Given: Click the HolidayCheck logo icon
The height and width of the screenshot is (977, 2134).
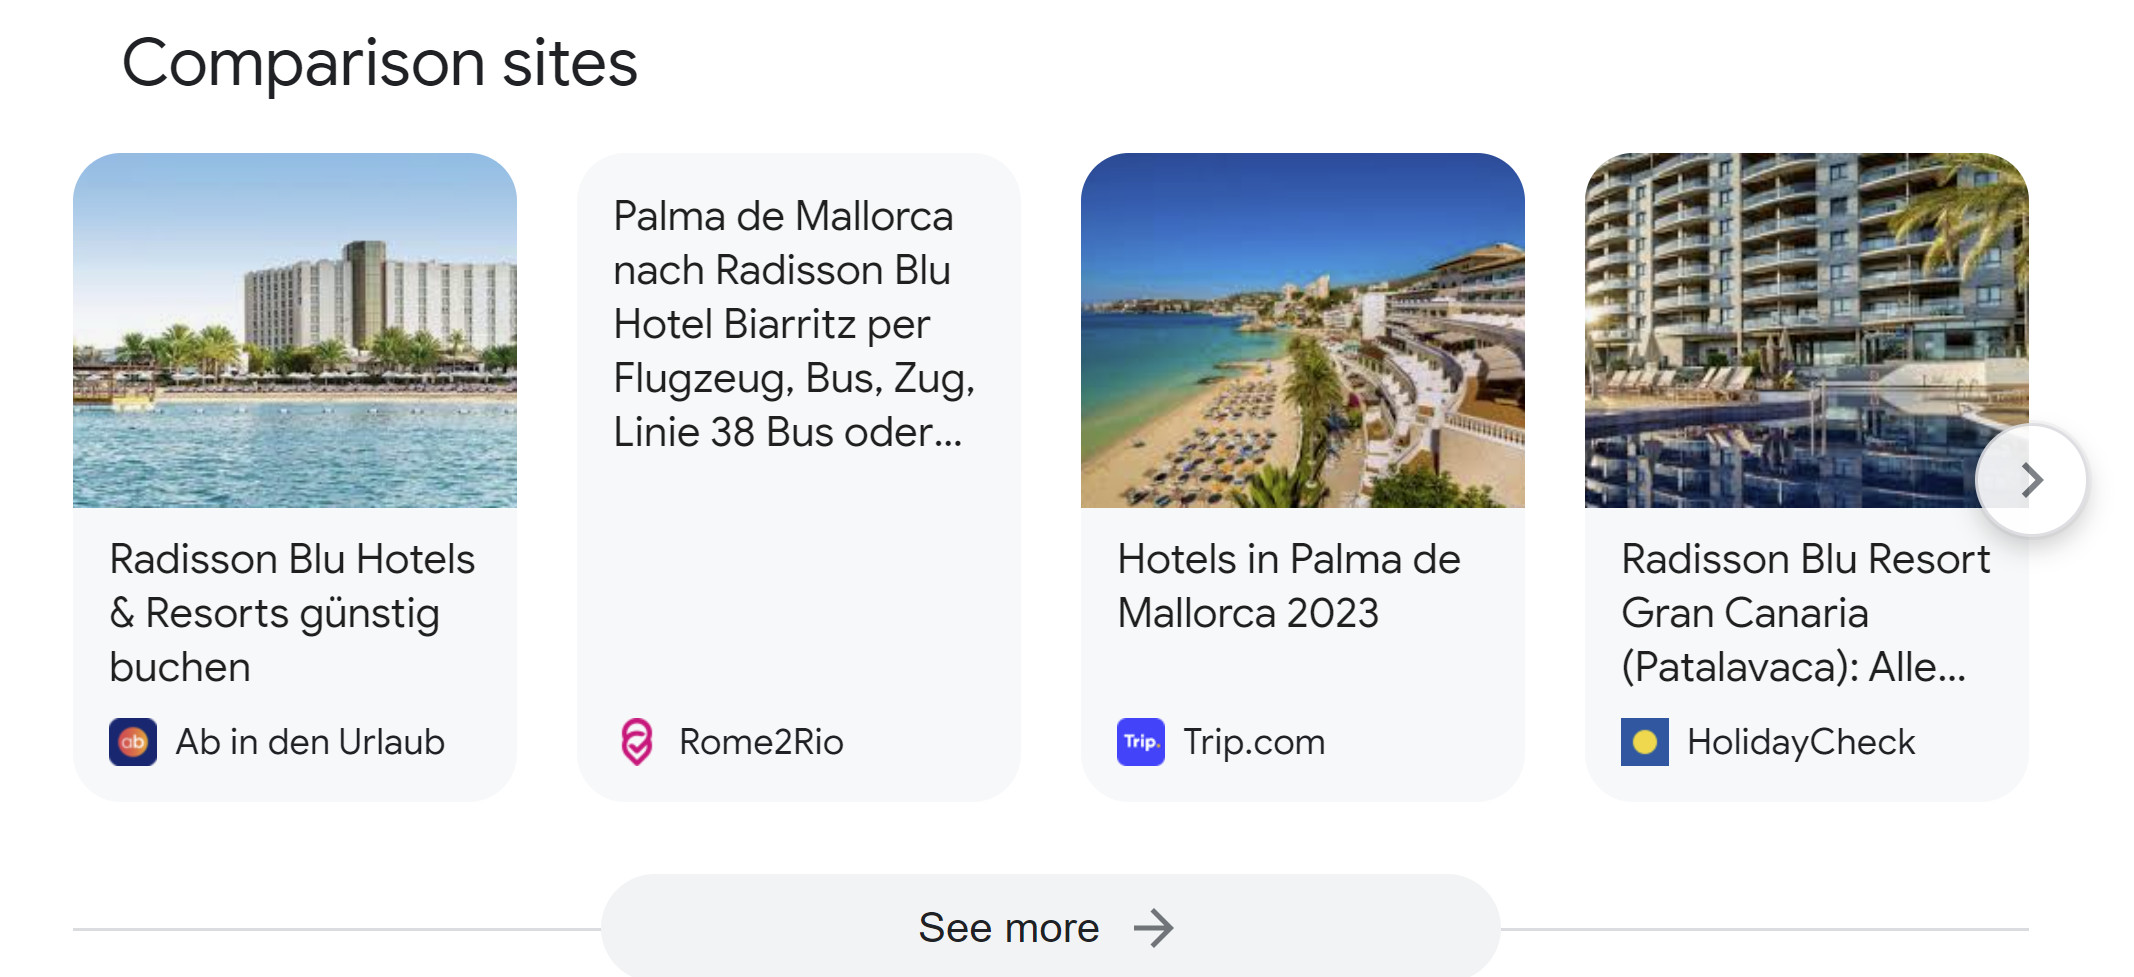Looking at the screenshot, I should click(x=1645, y=742).
